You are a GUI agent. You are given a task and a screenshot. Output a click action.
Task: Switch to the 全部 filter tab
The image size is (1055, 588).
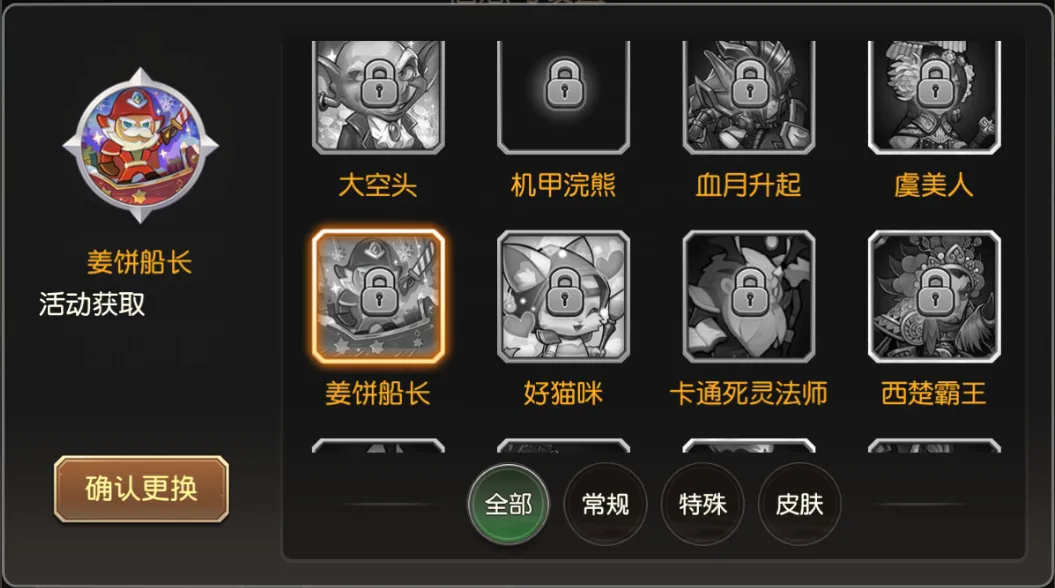(509, 504)
